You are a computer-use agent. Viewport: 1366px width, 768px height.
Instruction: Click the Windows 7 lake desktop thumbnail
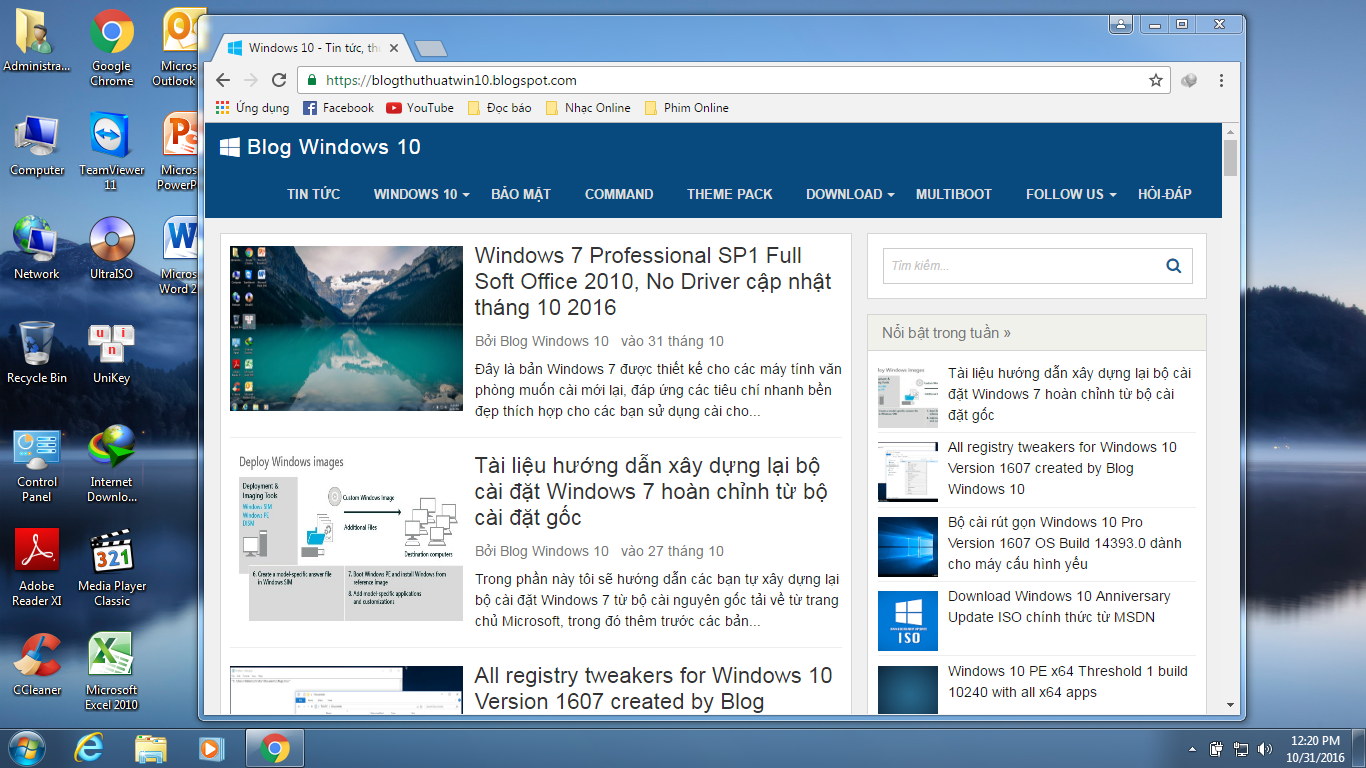pos(346,328)
